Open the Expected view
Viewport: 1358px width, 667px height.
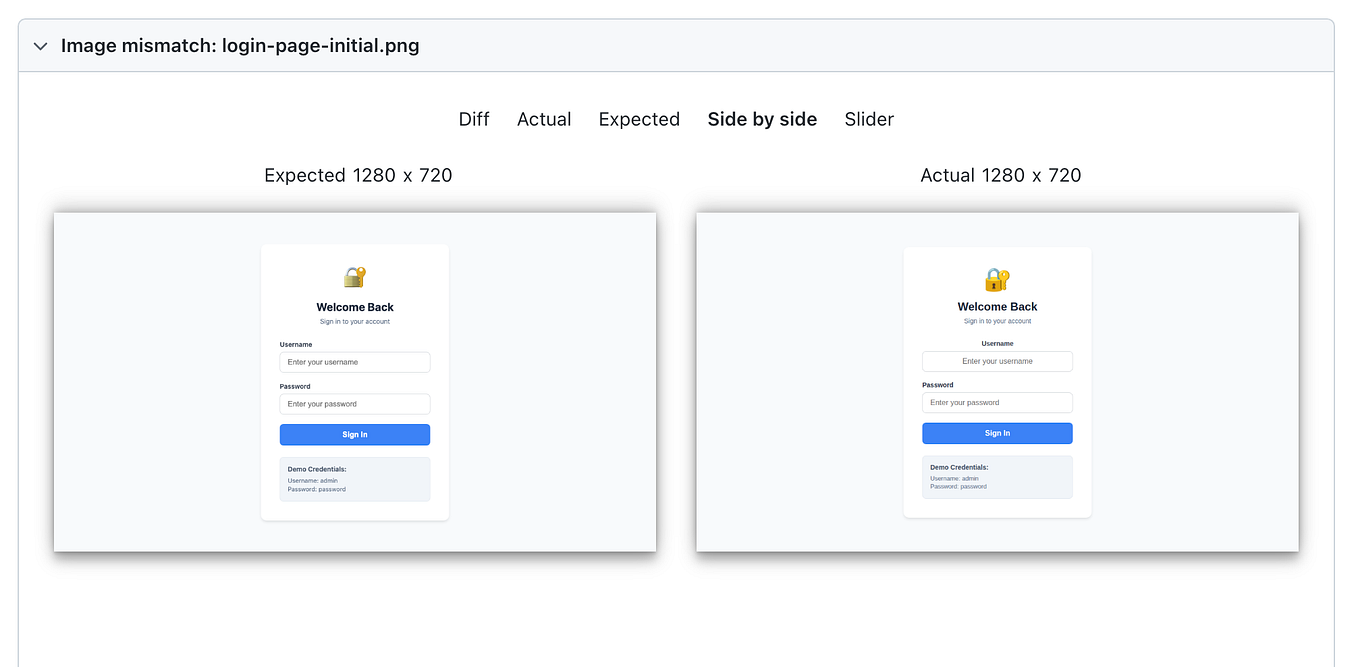[x=639, y=119]
